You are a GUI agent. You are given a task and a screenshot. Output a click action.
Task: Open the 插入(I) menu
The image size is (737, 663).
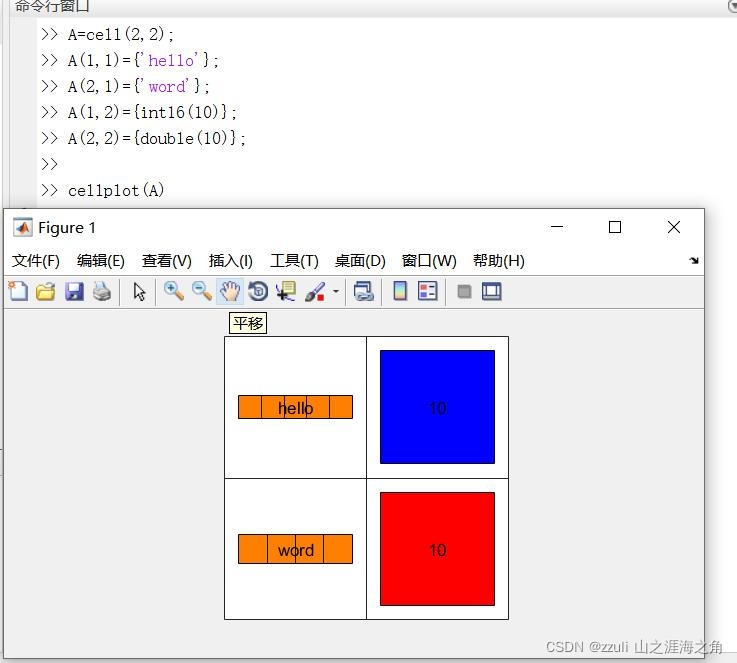pos(231,261)
